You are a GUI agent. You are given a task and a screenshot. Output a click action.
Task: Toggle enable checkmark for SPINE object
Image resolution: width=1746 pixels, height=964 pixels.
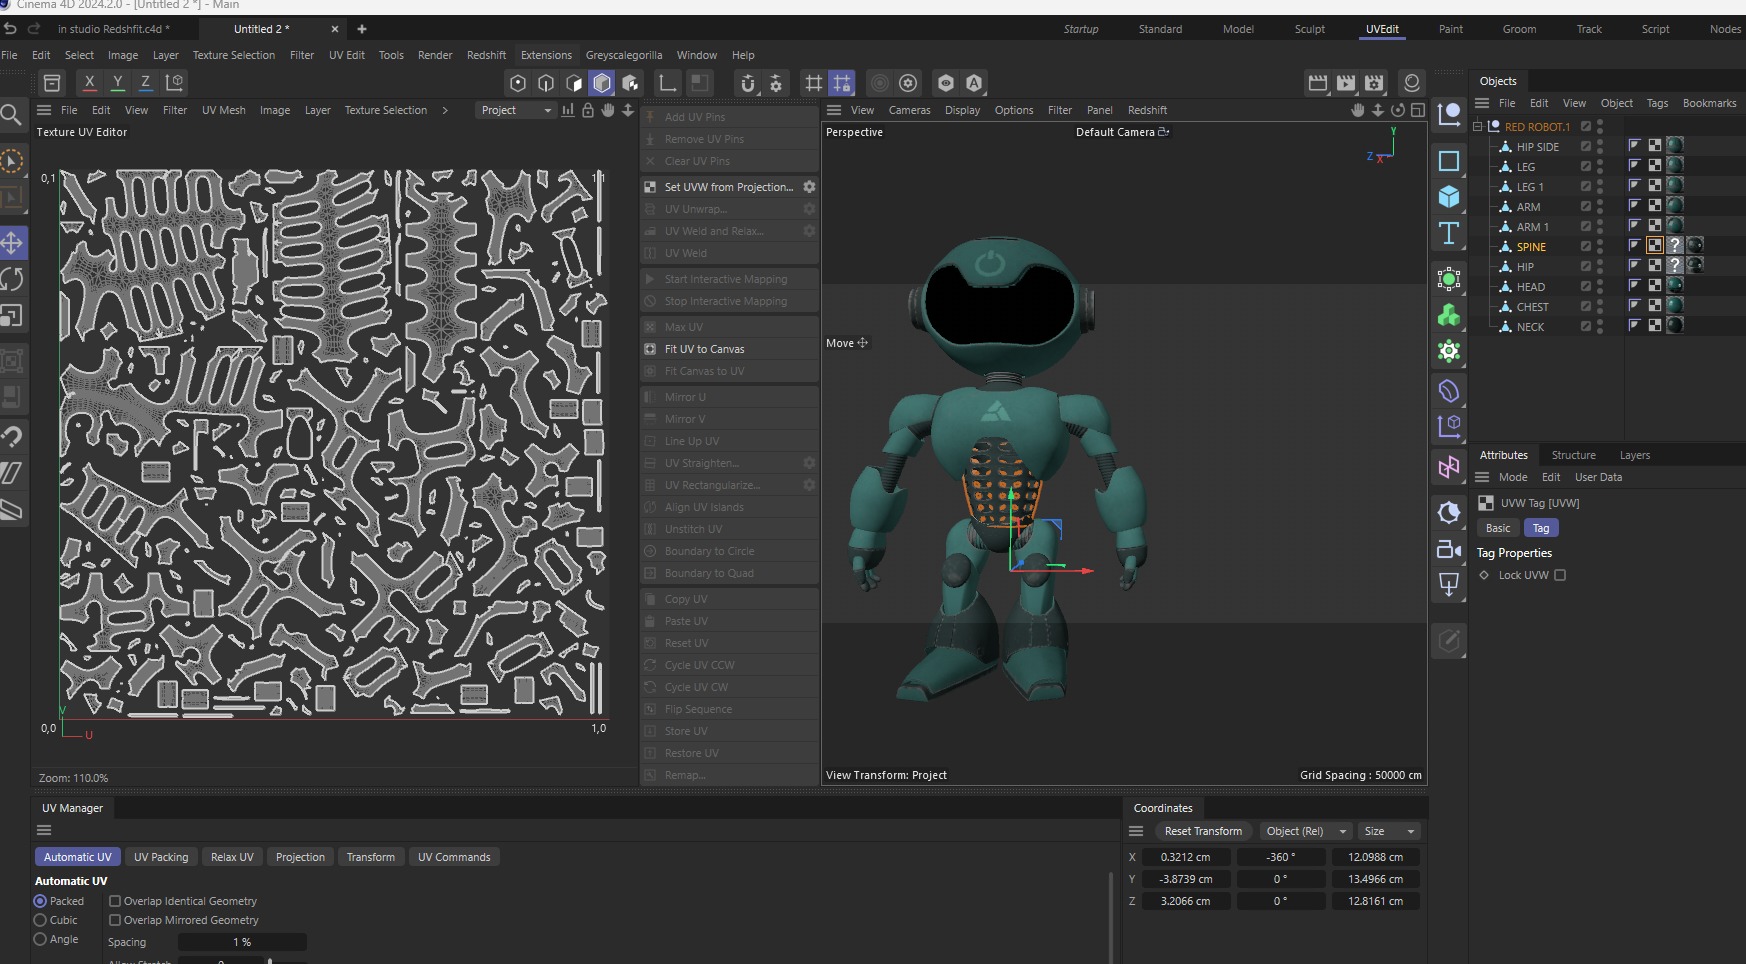coord(1586,246)
